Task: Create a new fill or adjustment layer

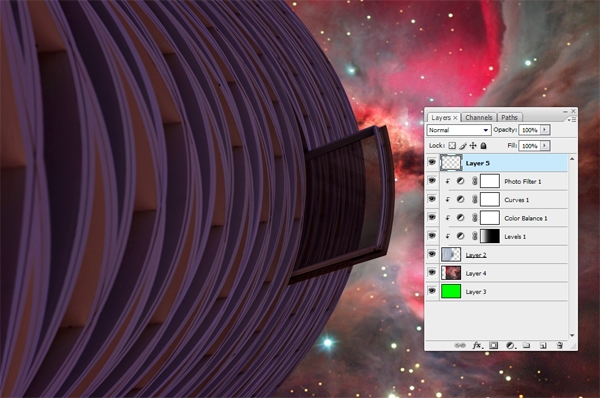Action: click(510, 345)
